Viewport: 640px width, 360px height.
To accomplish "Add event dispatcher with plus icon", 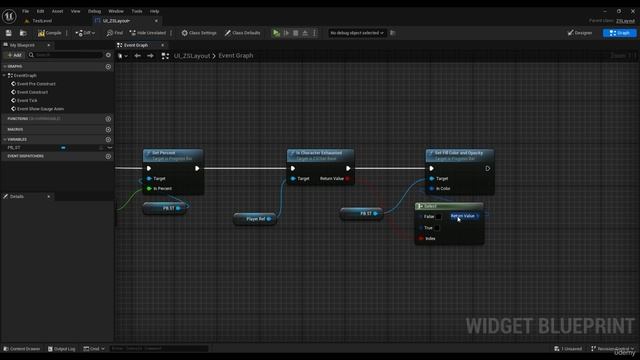I will tap(108, 156).
